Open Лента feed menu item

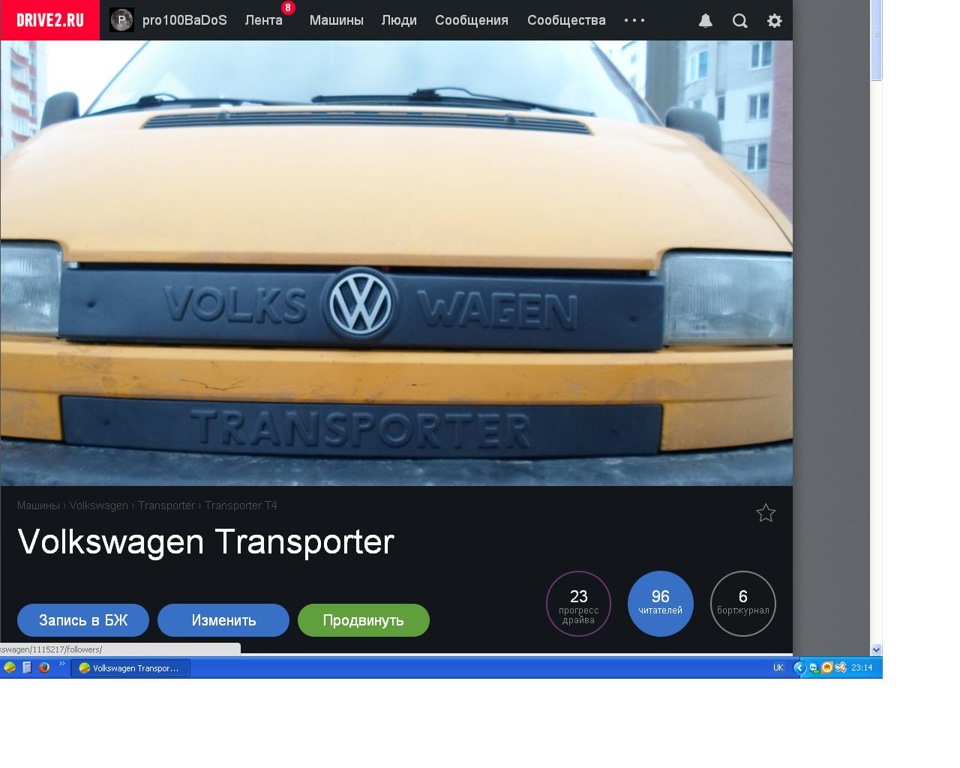[x=264, y=20]
